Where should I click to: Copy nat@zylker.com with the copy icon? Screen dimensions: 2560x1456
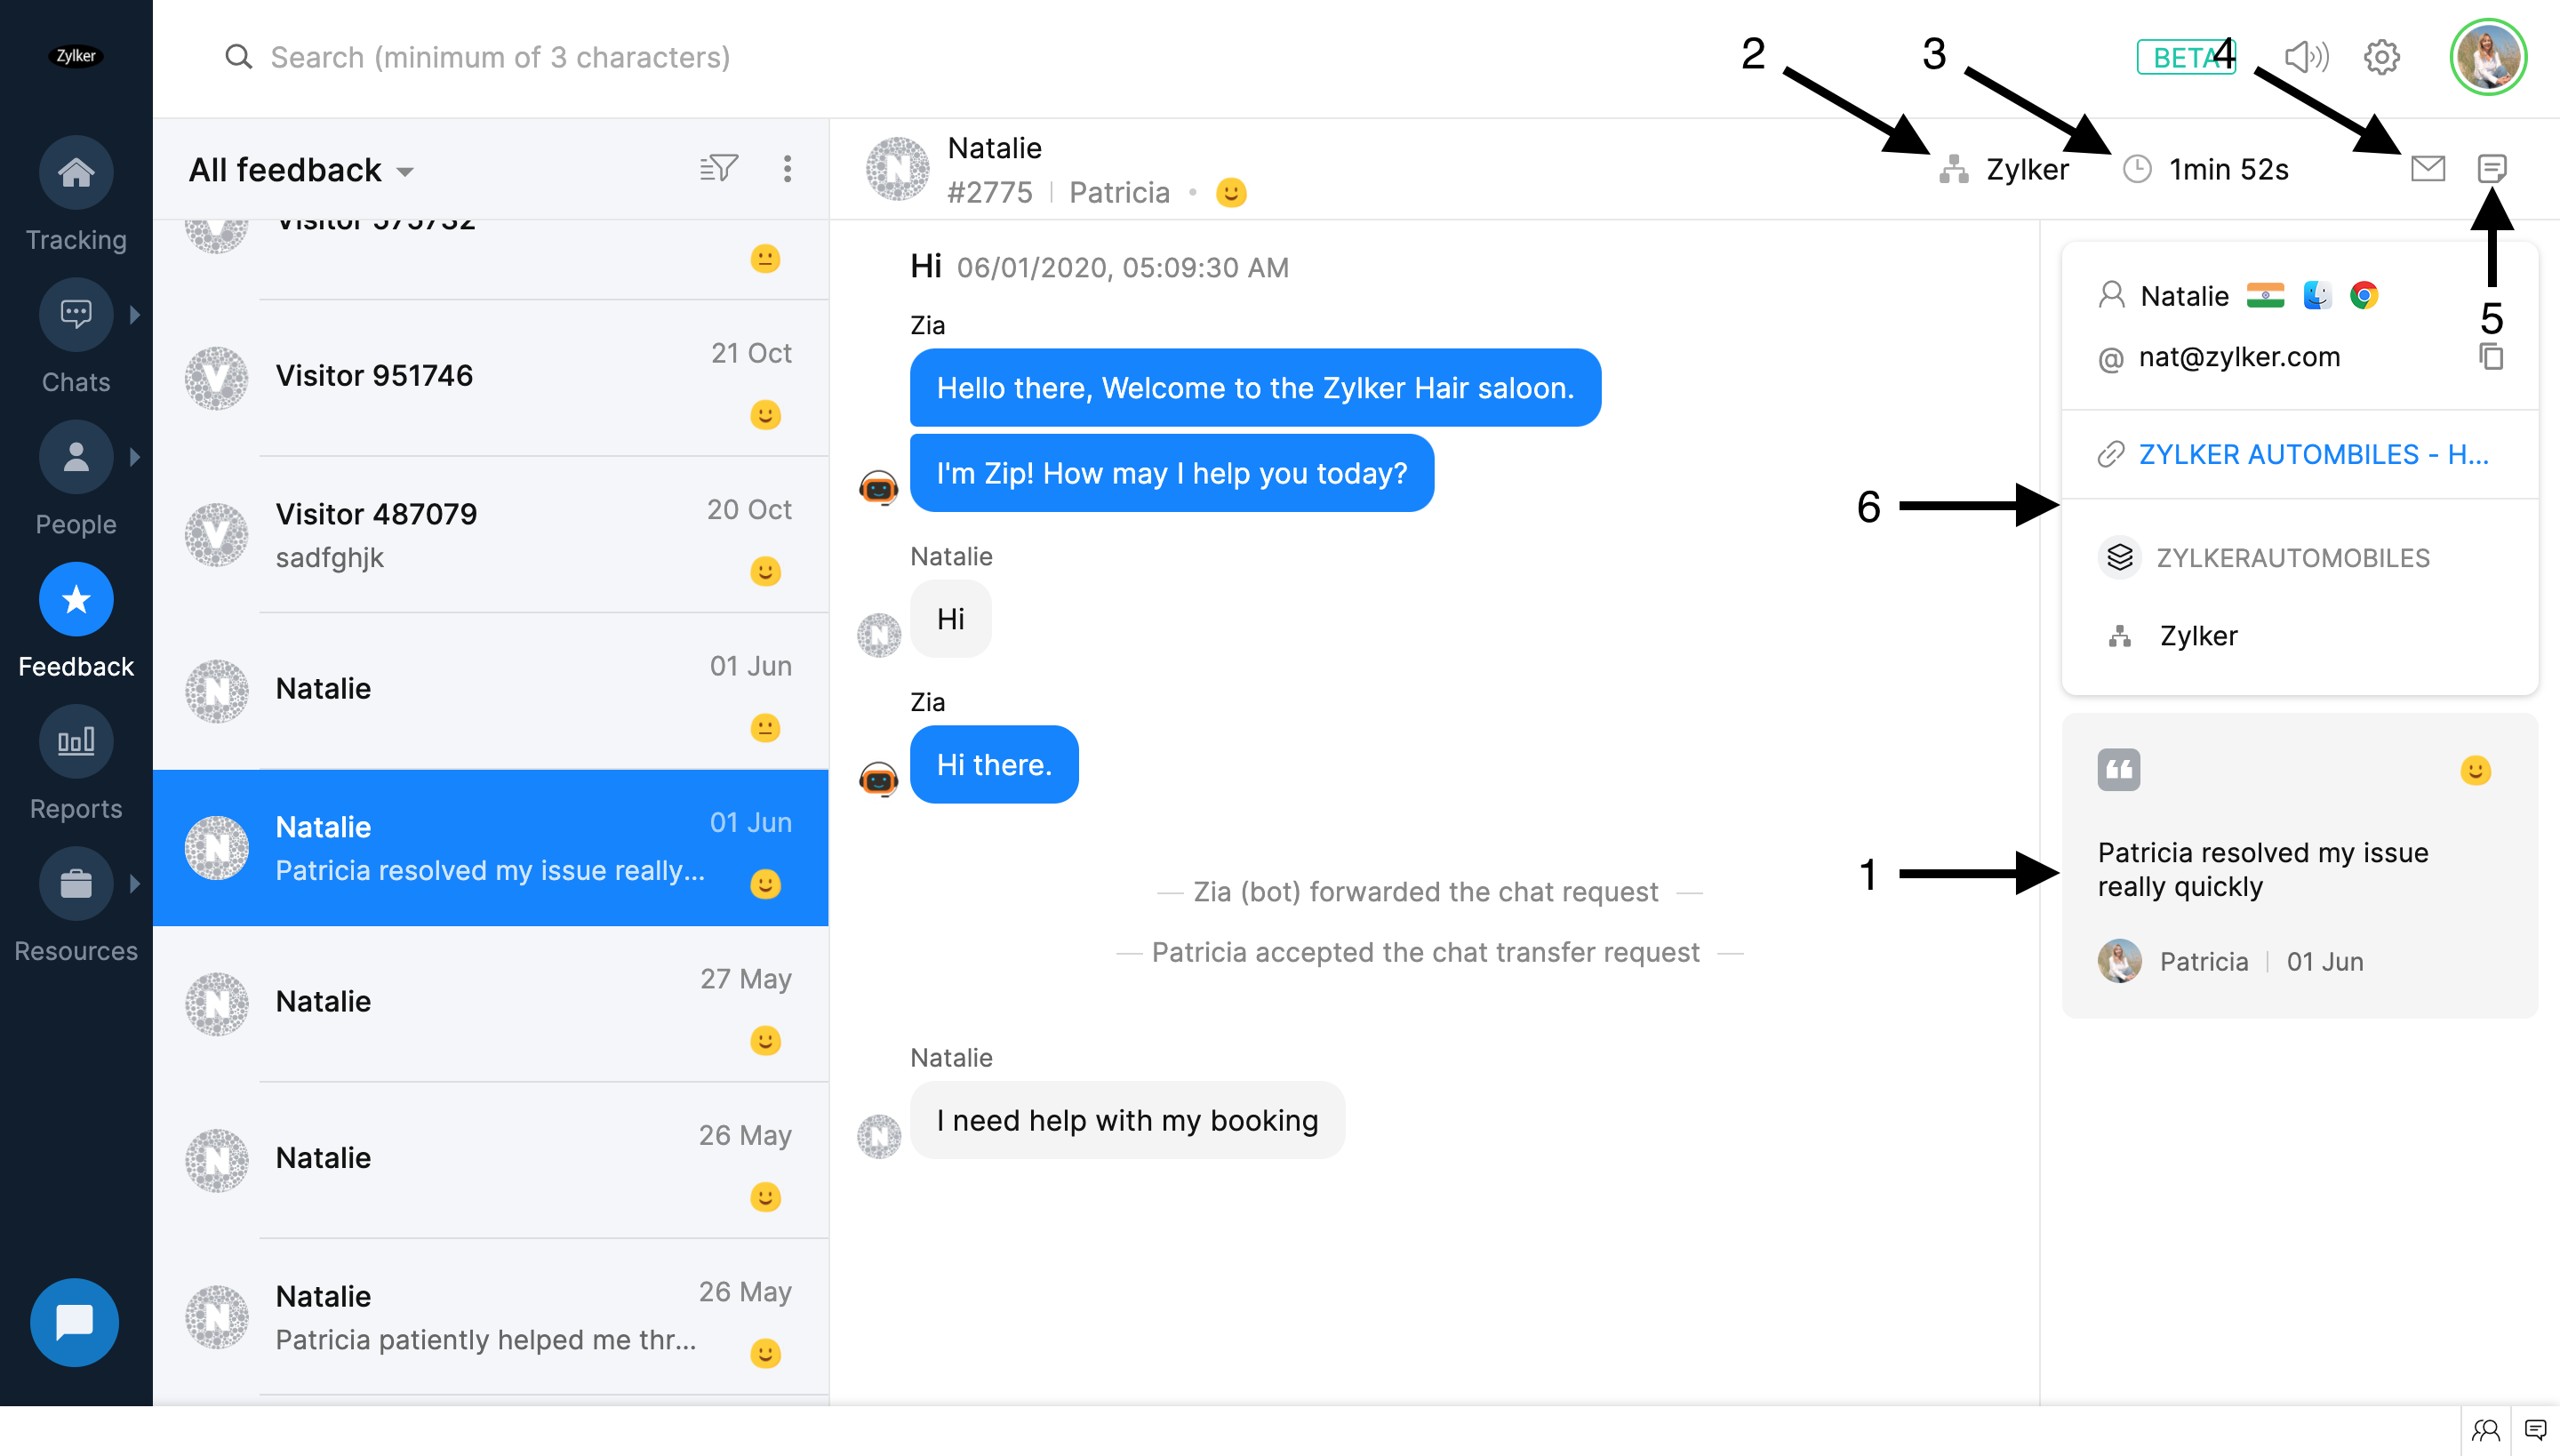[x=2491, y=356]
